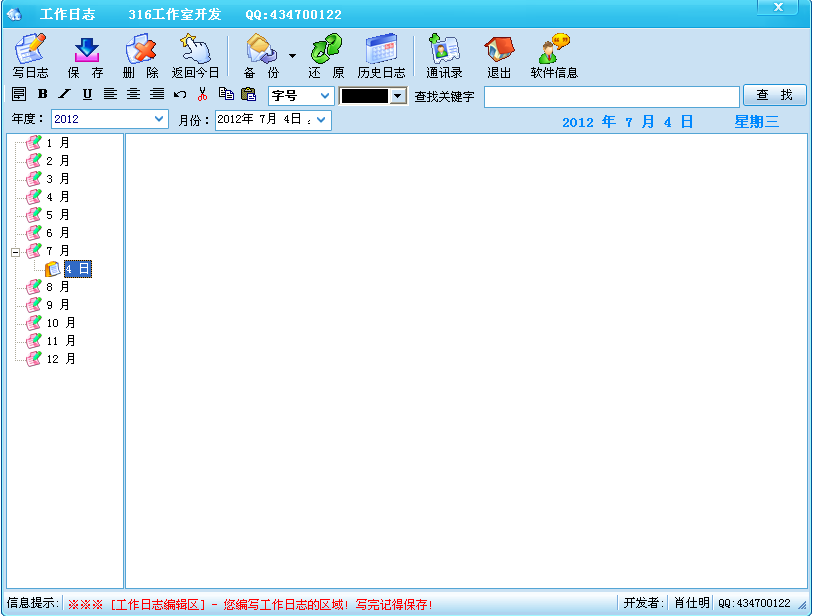Close the 工作日志 window
Screen dimensions: 813x616
(x=778, y=7)
